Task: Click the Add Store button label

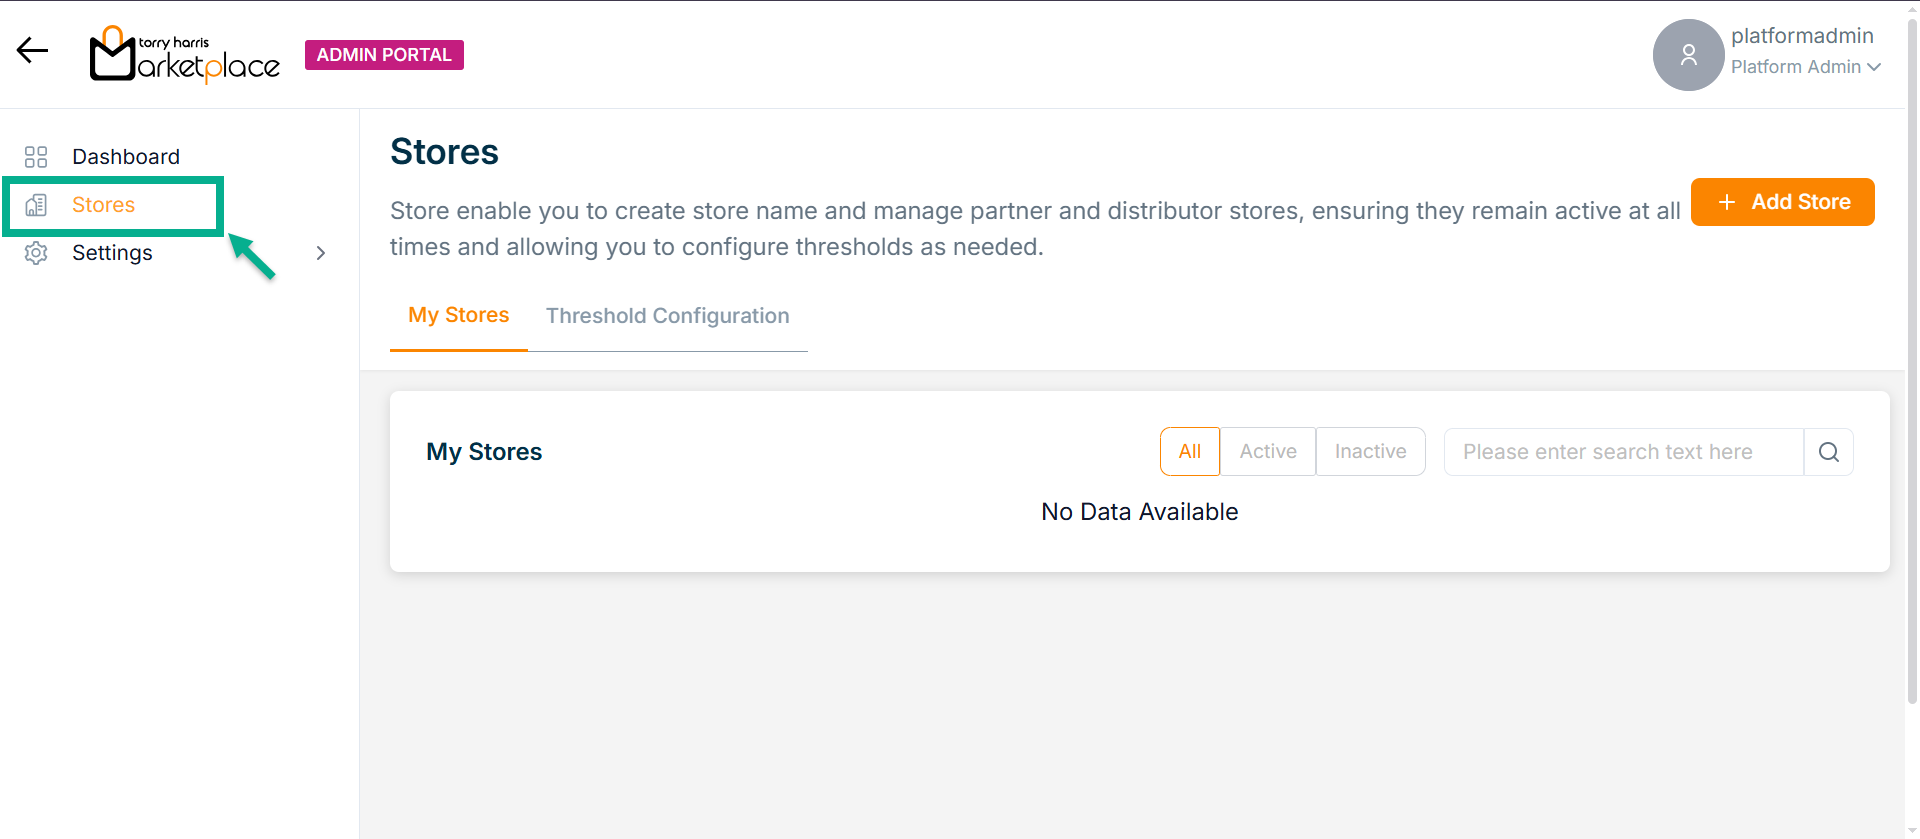Action: click(x=1800, y=202)
